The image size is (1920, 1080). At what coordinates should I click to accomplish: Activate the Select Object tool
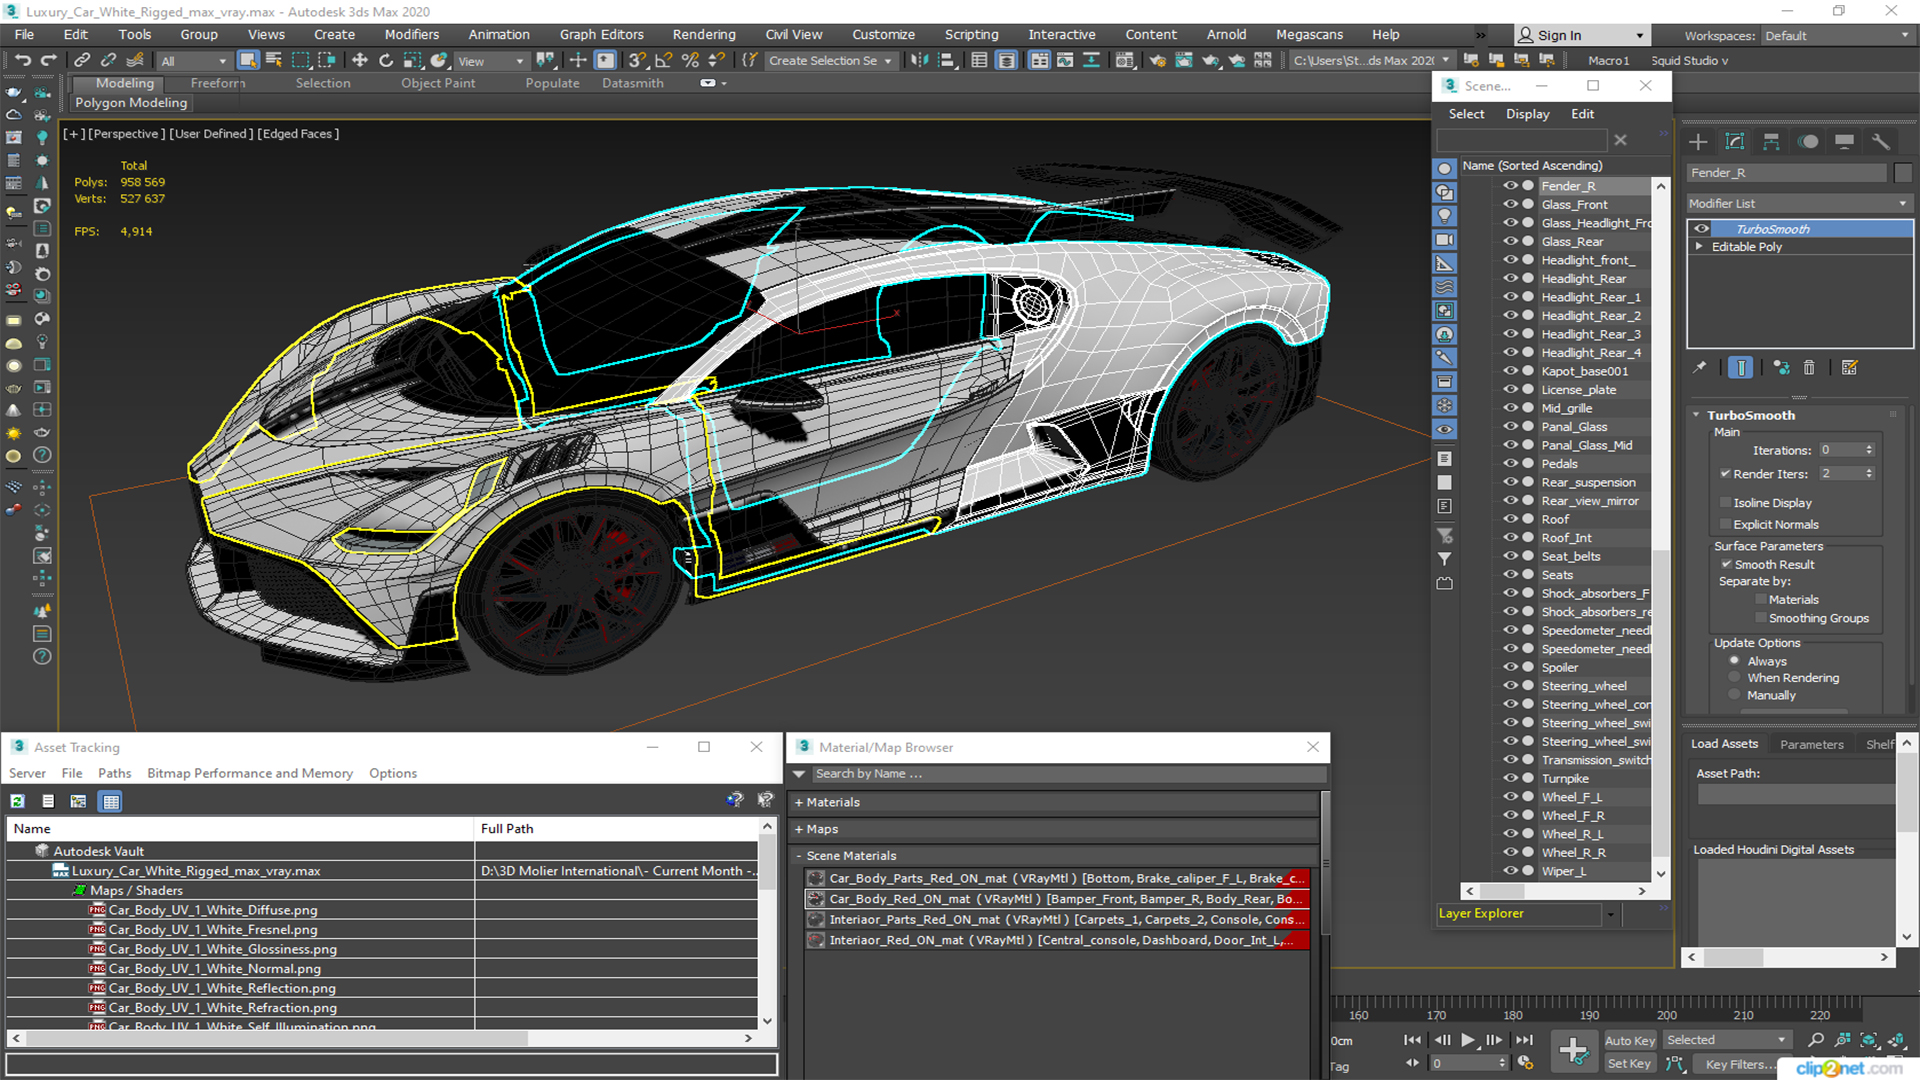(248, 61)
